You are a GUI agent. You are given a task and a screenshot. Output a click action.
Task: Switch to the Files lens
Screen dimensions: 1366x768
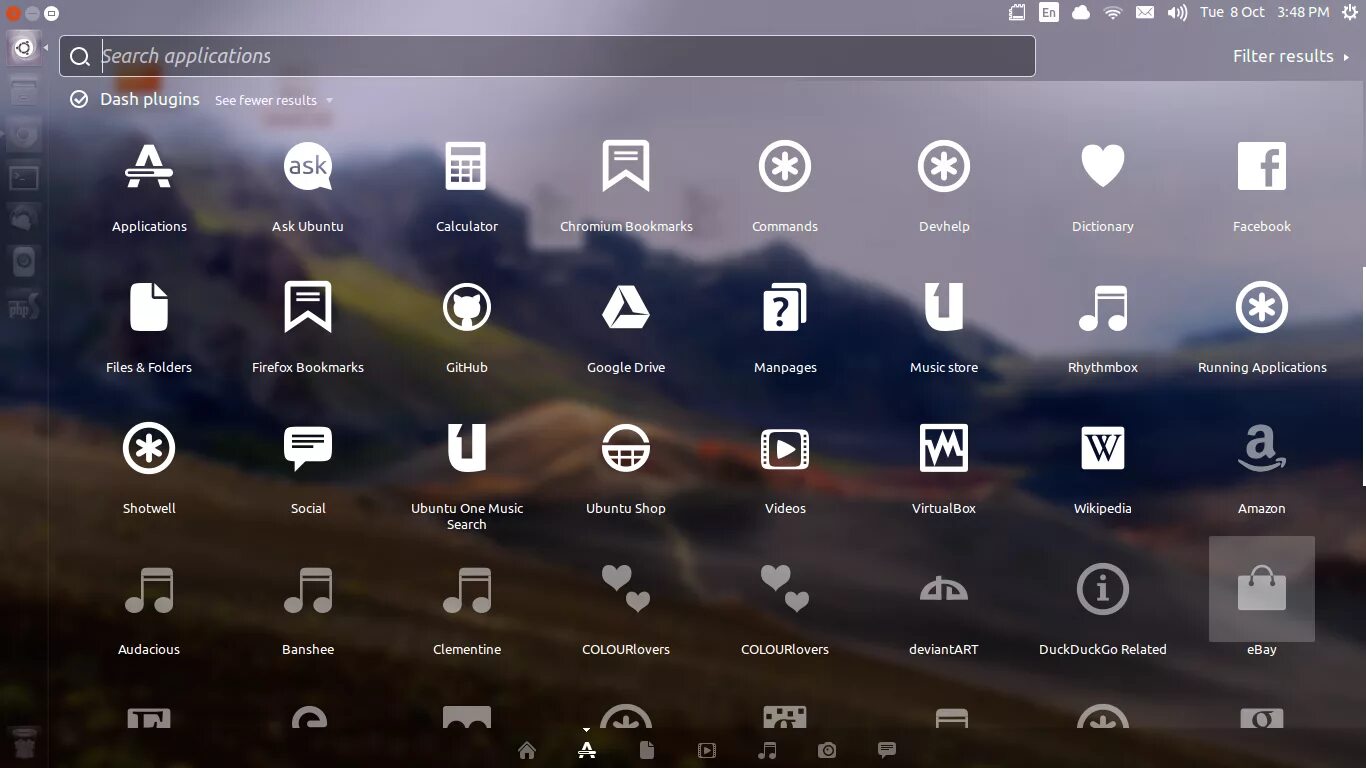click(647, 750)
